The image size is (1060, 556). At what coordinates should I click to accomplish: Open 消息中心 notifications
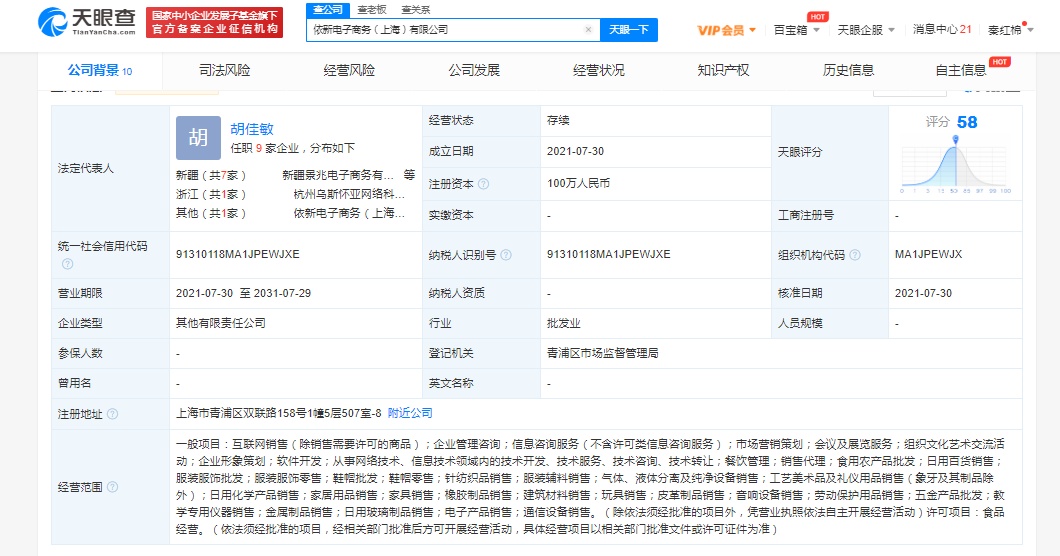[942, 30]
